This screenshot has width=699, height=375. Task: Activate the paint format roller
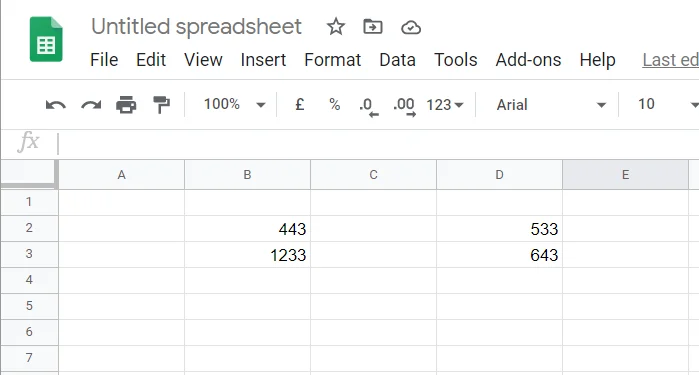[161, 105]
